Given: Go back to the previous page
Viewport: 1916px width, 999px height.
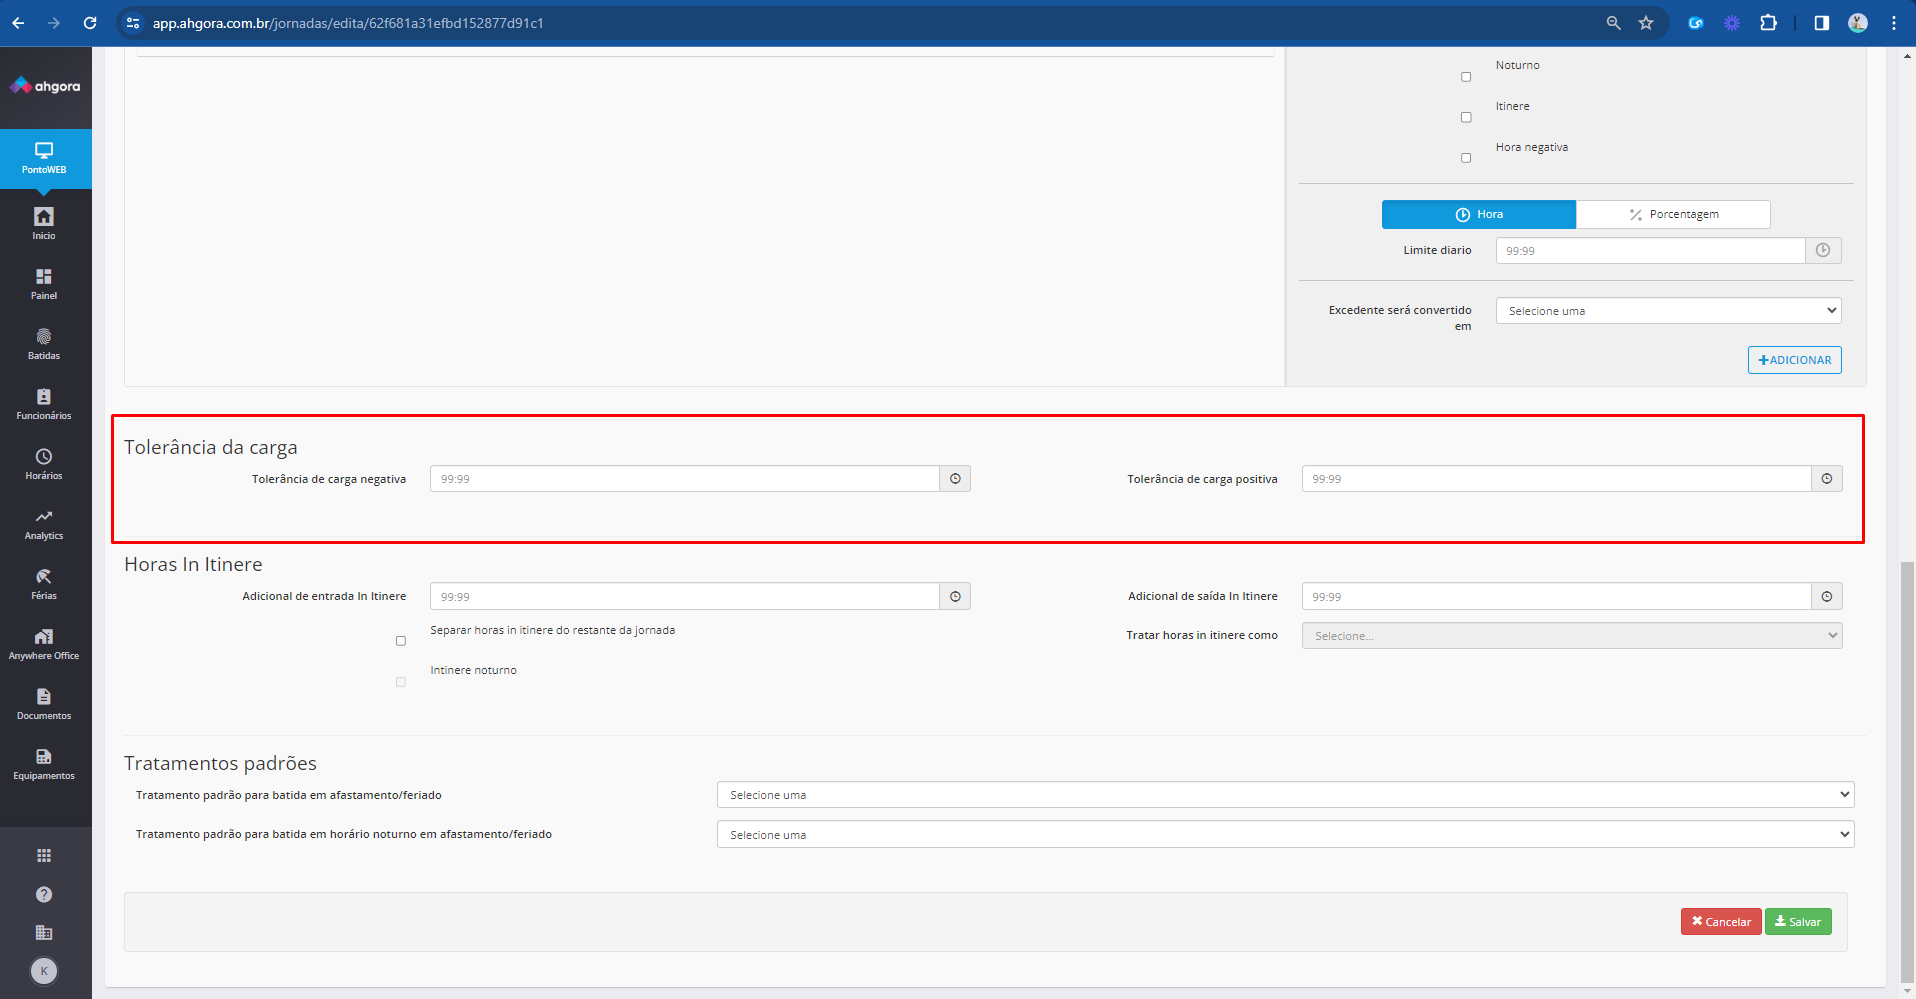Looking at the screenshot, I should tap(18, 23).
